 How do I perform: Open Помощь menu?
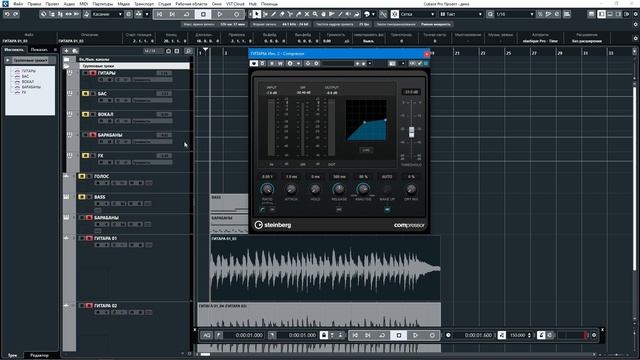coord(269,4)
